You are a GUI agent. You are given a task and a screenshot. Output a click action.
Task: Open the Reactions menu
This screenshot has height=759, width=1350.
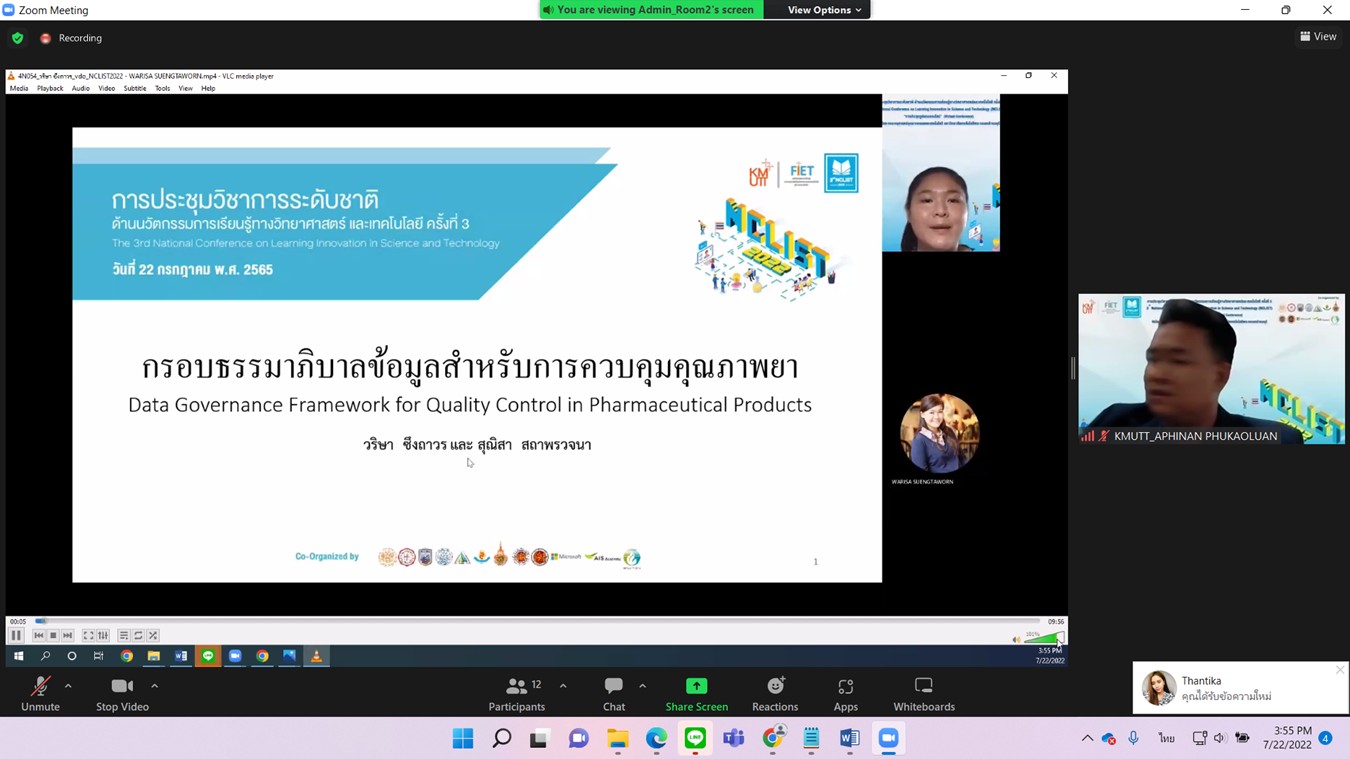pyautogui.click(x=775, y=693)
